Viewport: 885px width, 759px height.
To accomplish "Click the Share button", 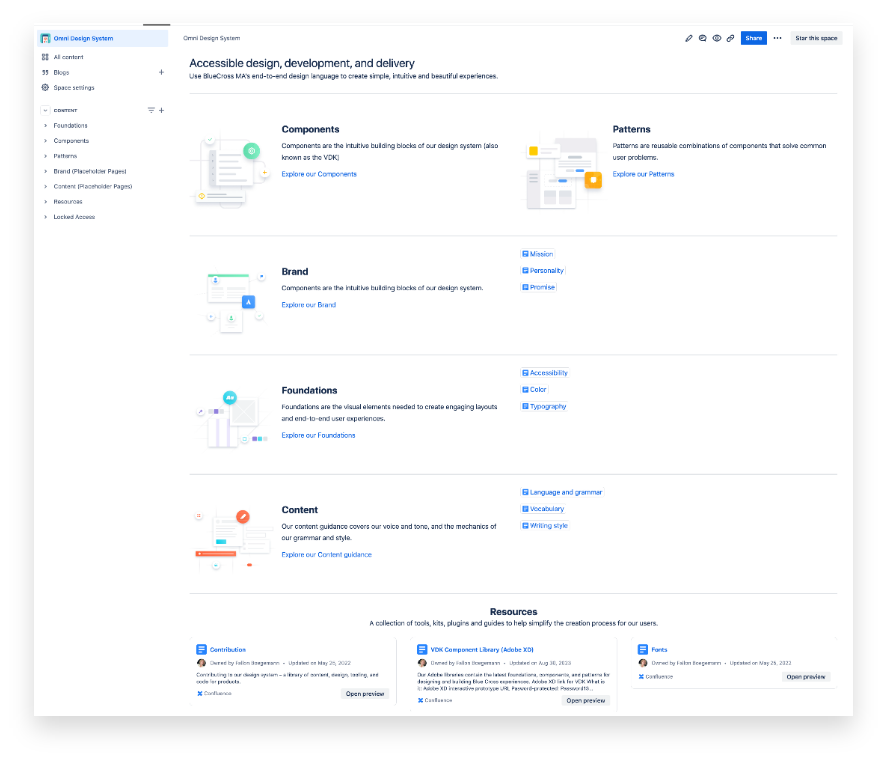I will (x=753, y=38).
